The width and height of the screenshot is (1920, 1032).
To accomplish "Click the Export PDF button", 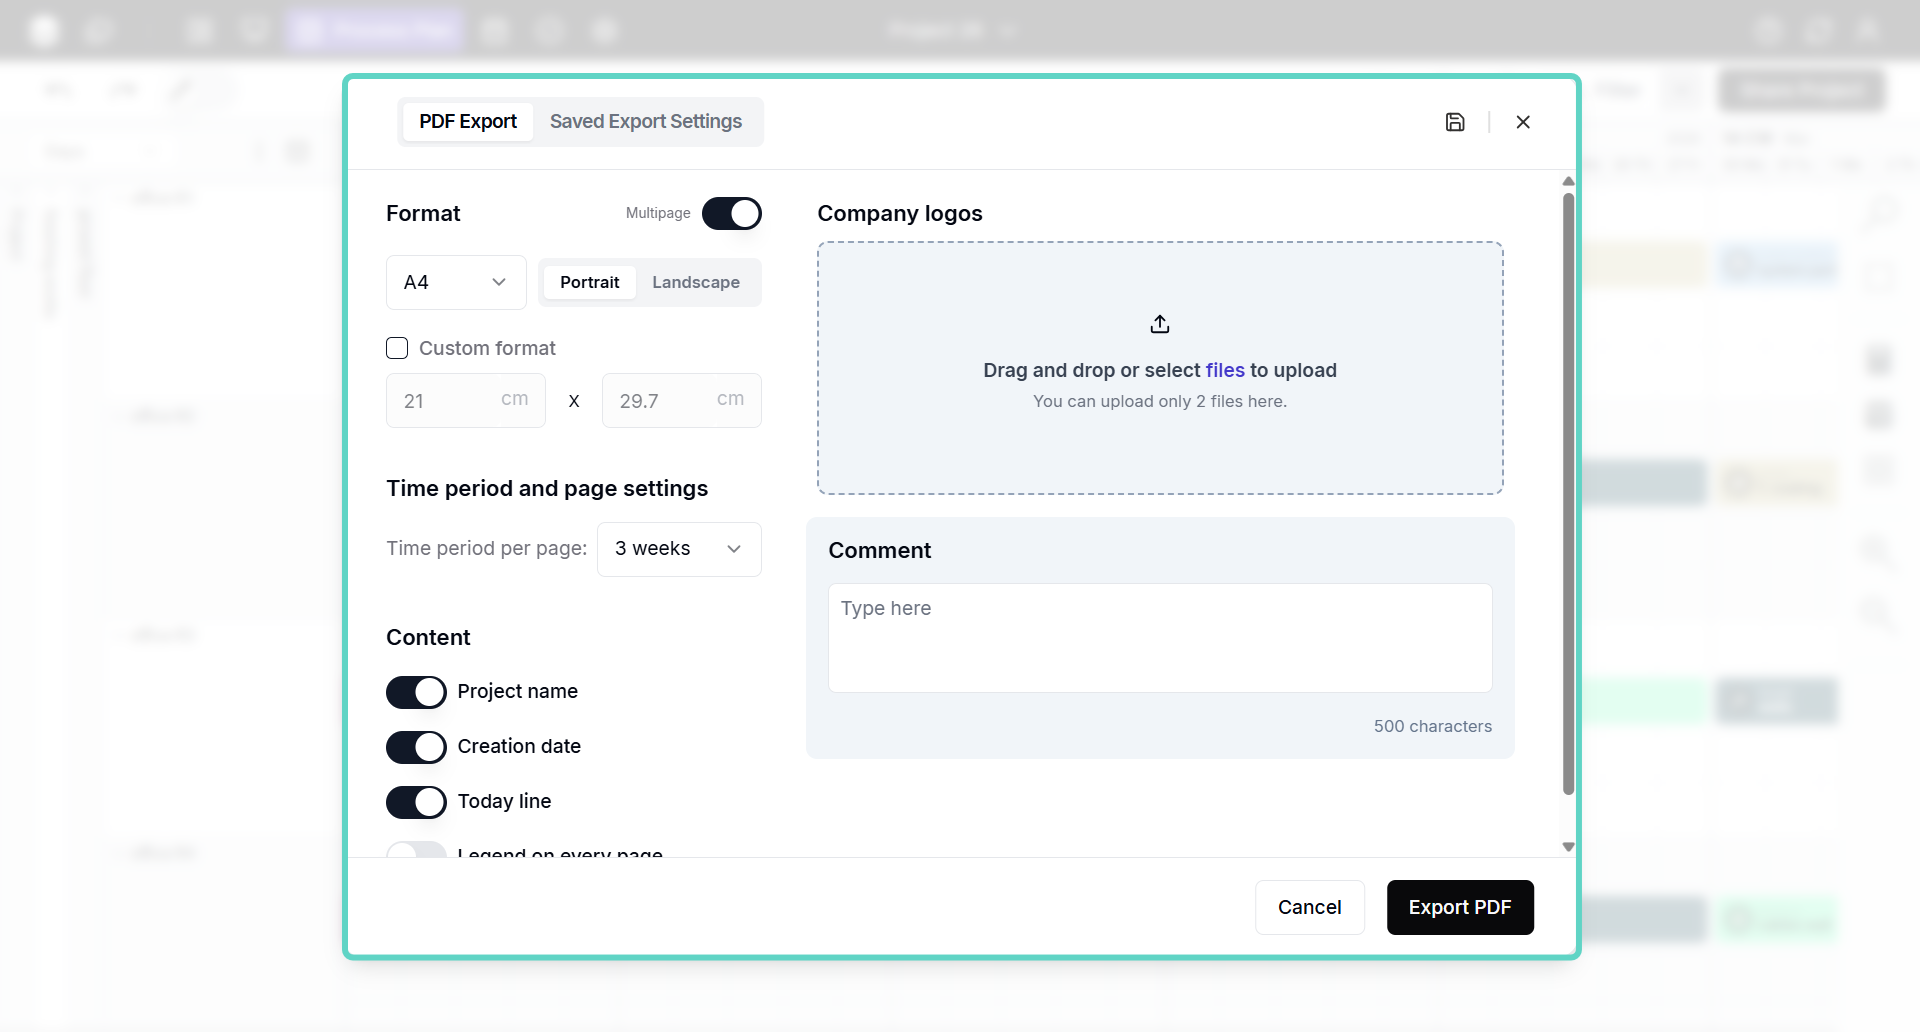I will coord(1460,907).
